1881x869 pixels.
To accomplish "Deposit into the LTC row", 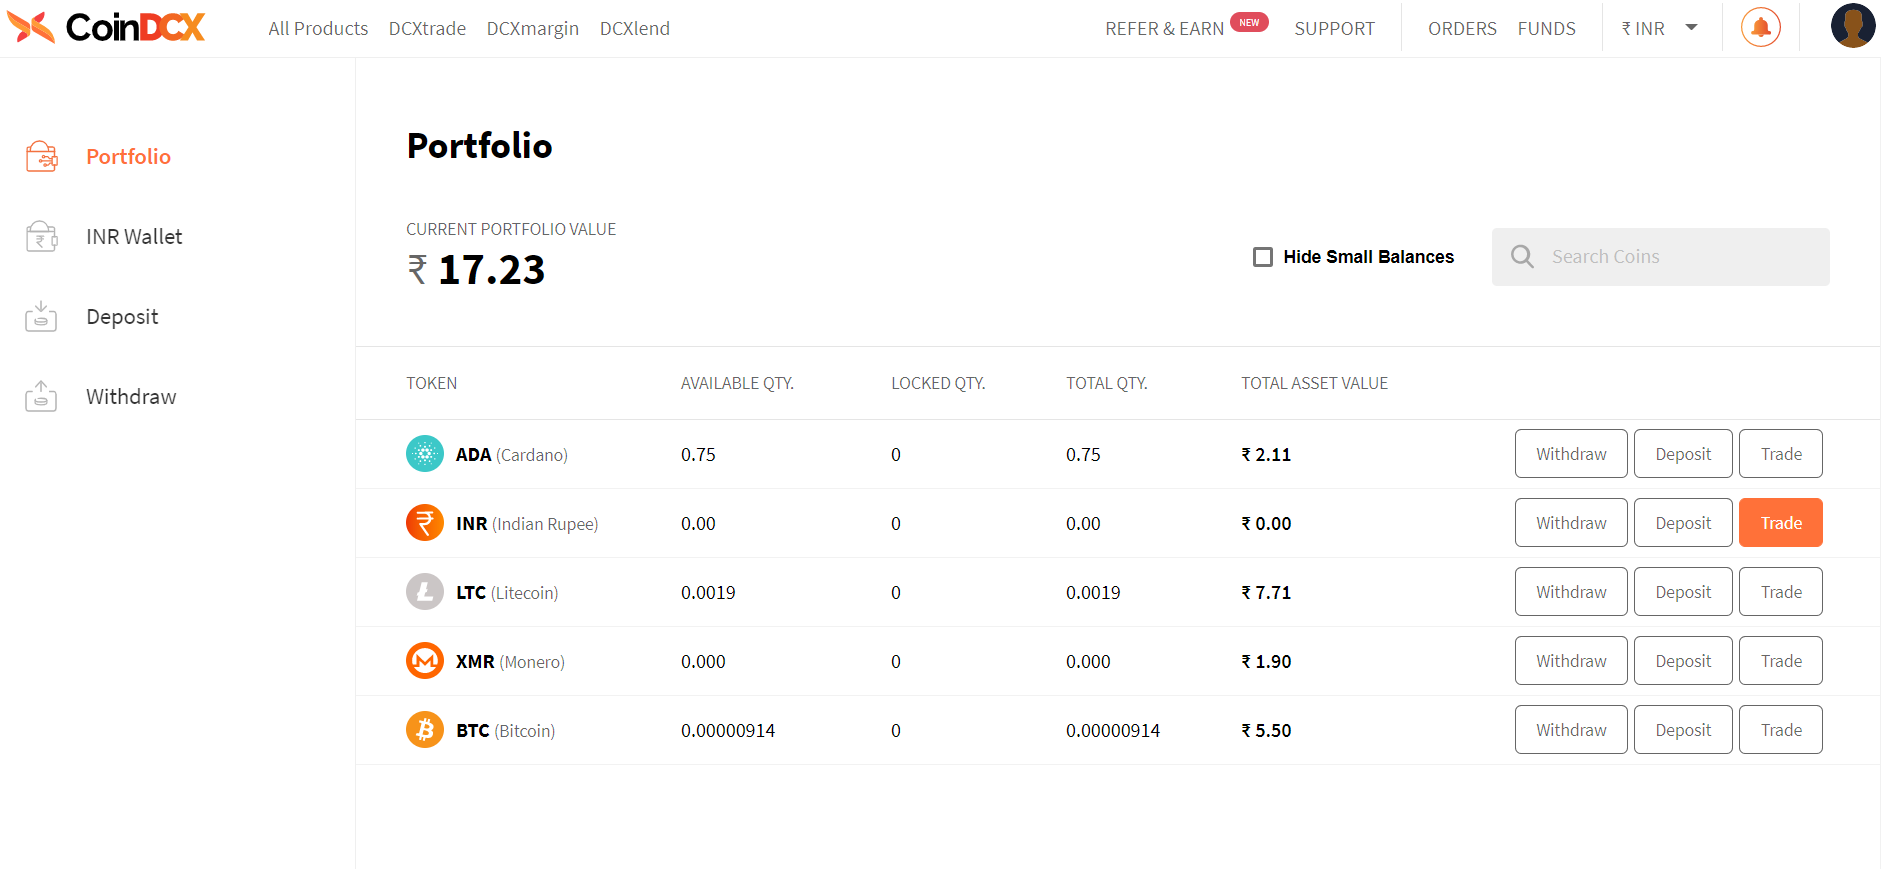I will 1682,592.
